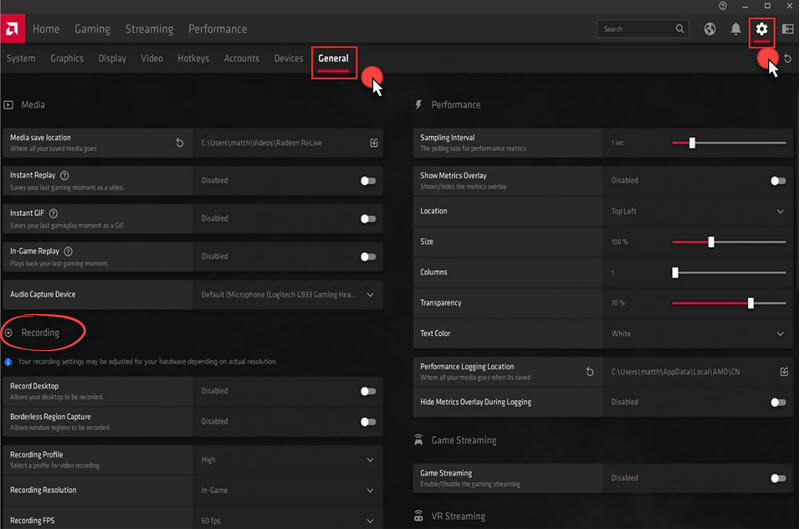Open Instant Replay help tooltip
The height and width of the screenshot is (529, 800).
click(x=64, y=175)
